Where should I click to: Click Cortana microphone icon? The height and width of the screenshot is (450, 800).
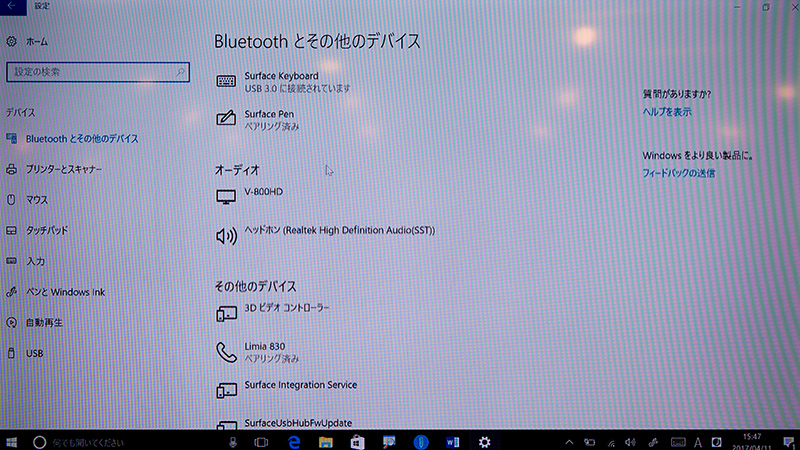[x=233, y=442]
